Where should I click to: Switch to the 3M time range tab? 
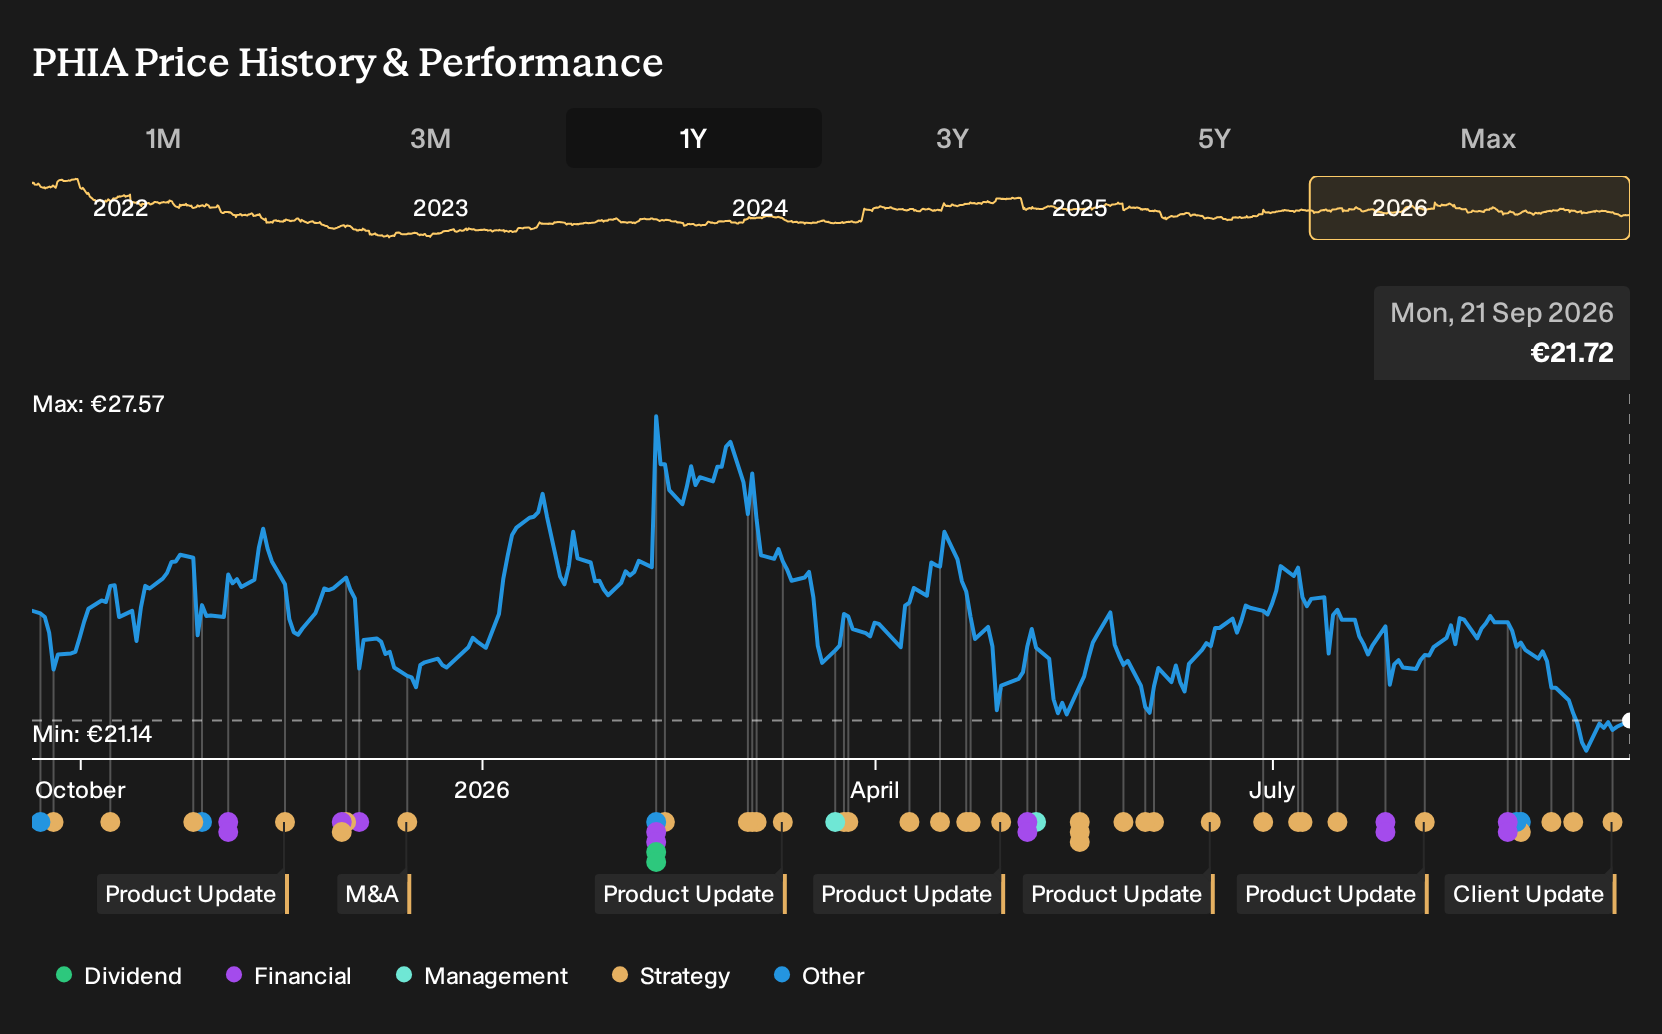(x=430, y=138)
